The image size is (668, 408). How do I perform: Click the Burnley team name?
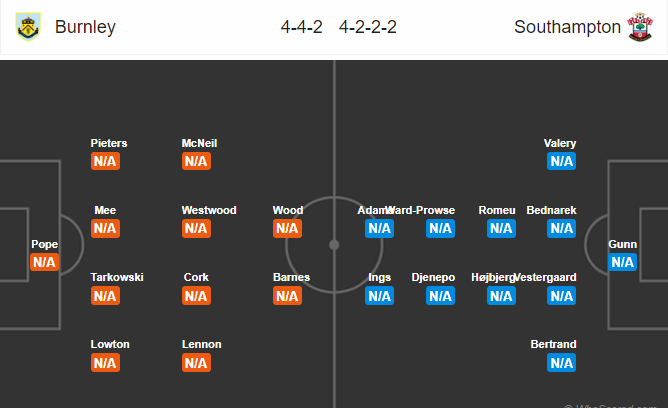pos(85,27)
